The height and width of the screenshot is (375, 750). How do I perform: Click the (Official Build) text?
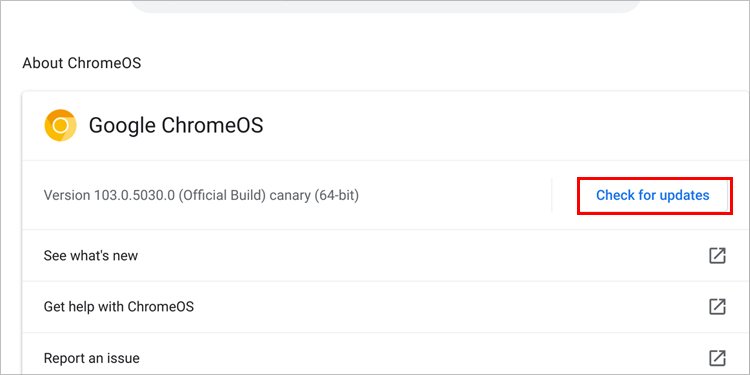pos(222,195)
